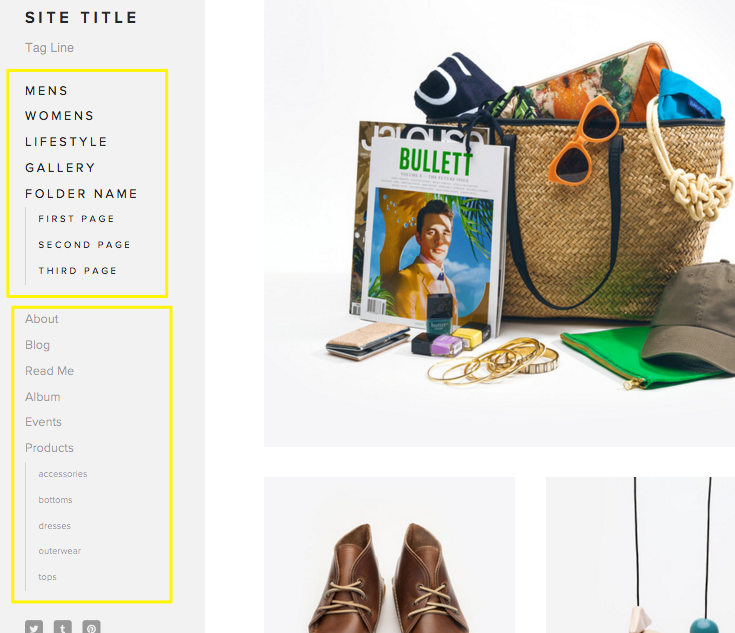Click the About link
735x633 pixels.
pyautogui.click(x=42, y=319)
